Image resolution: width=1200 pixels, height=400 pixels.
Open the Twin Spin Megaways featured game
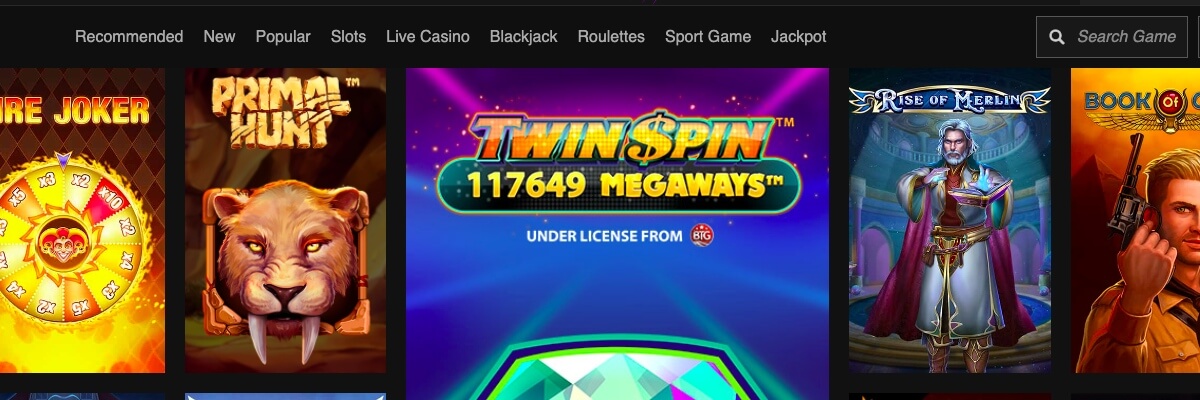(617, 234)
